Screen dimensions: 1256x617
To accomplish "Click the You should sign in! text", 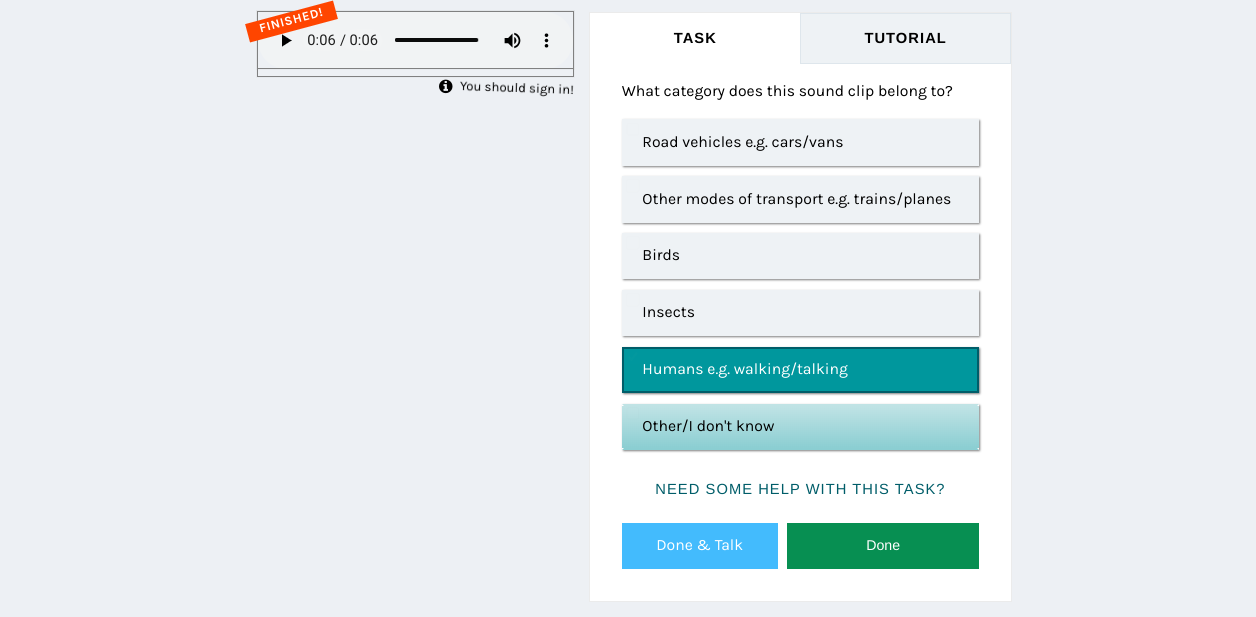I will pyautogui.click(x=517, y=88).
